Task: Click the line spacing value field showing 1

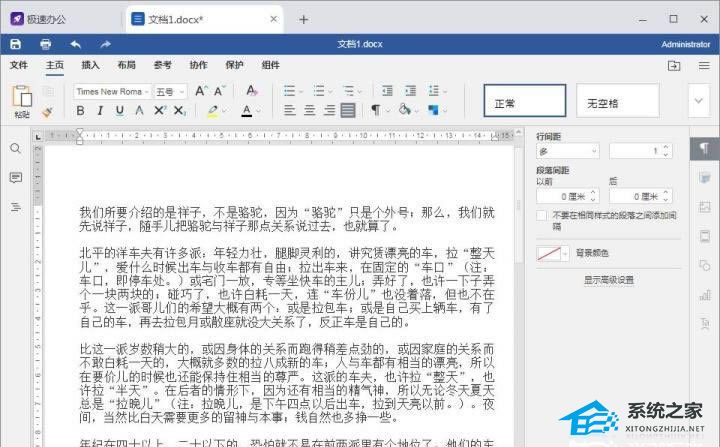Action: (x=641, y=151)
